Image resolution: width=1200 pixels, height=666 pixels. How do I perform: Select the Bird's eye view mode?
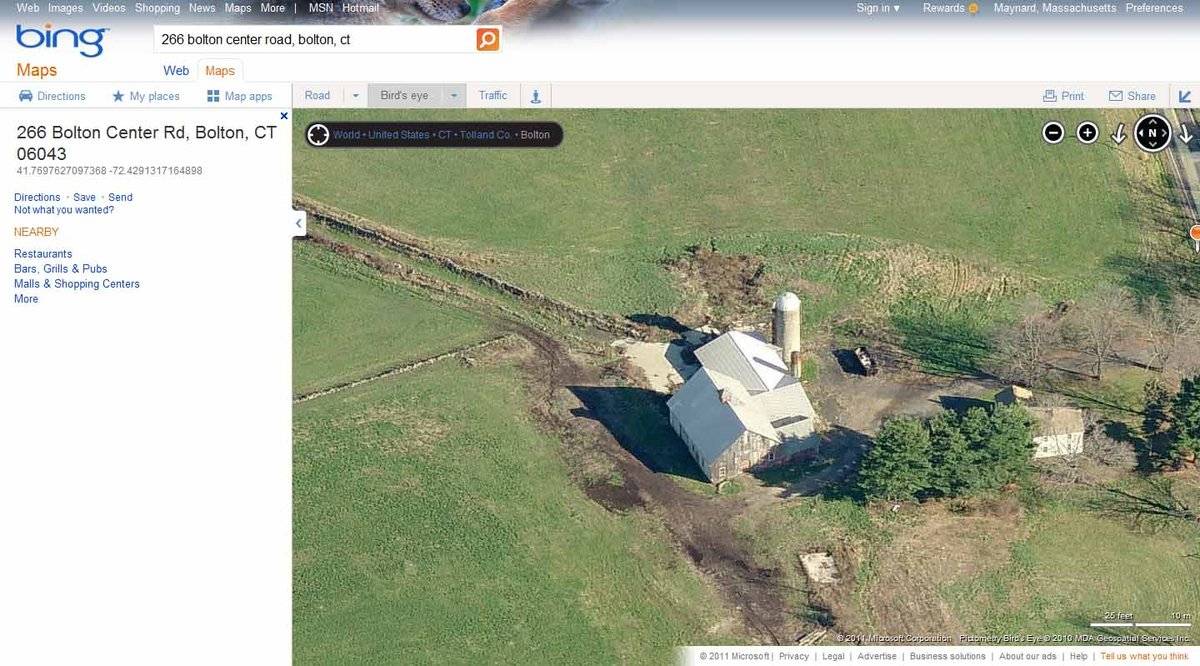403,94
